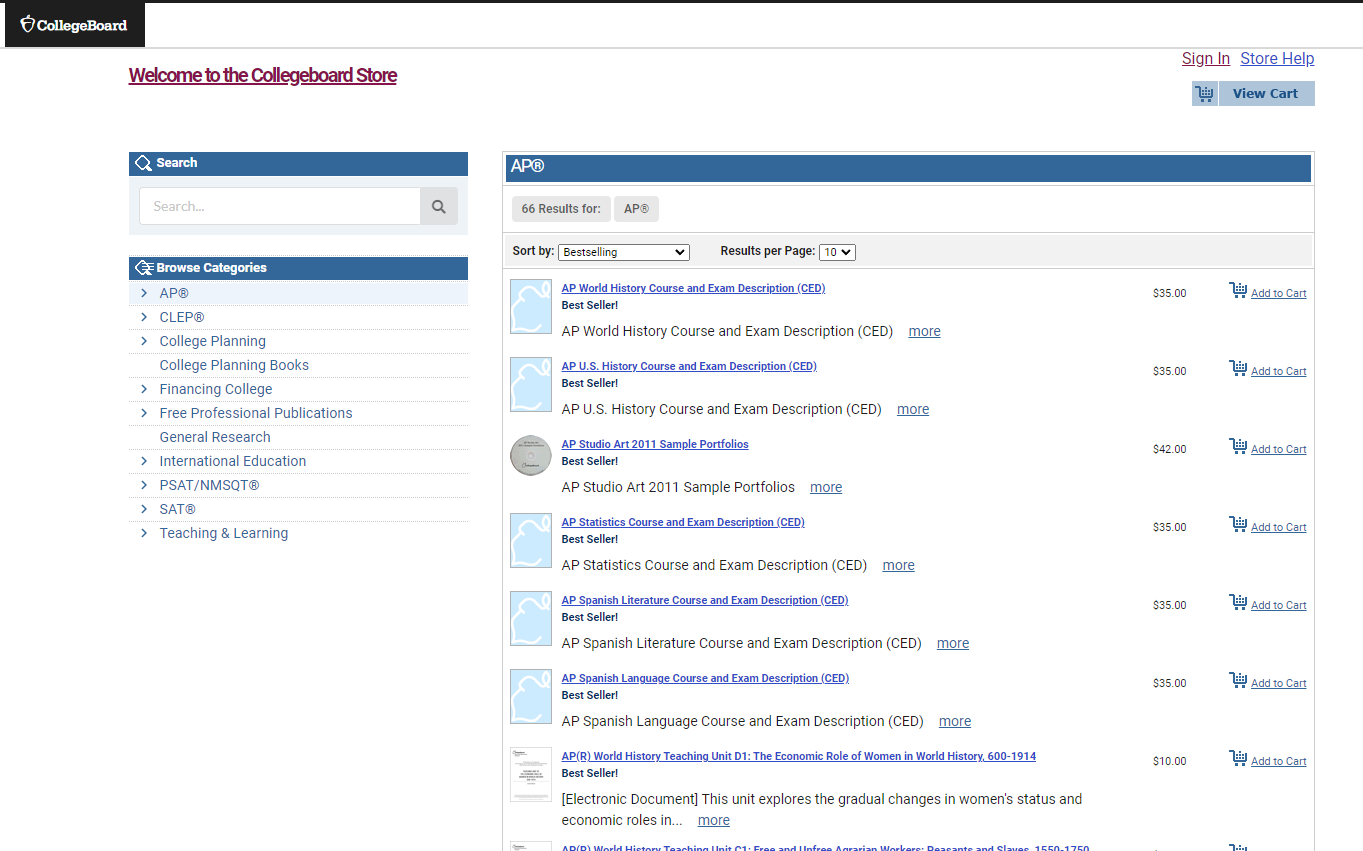
Task: Open AP Spanish Literature CED thumbnail
Action: point(531,618)
